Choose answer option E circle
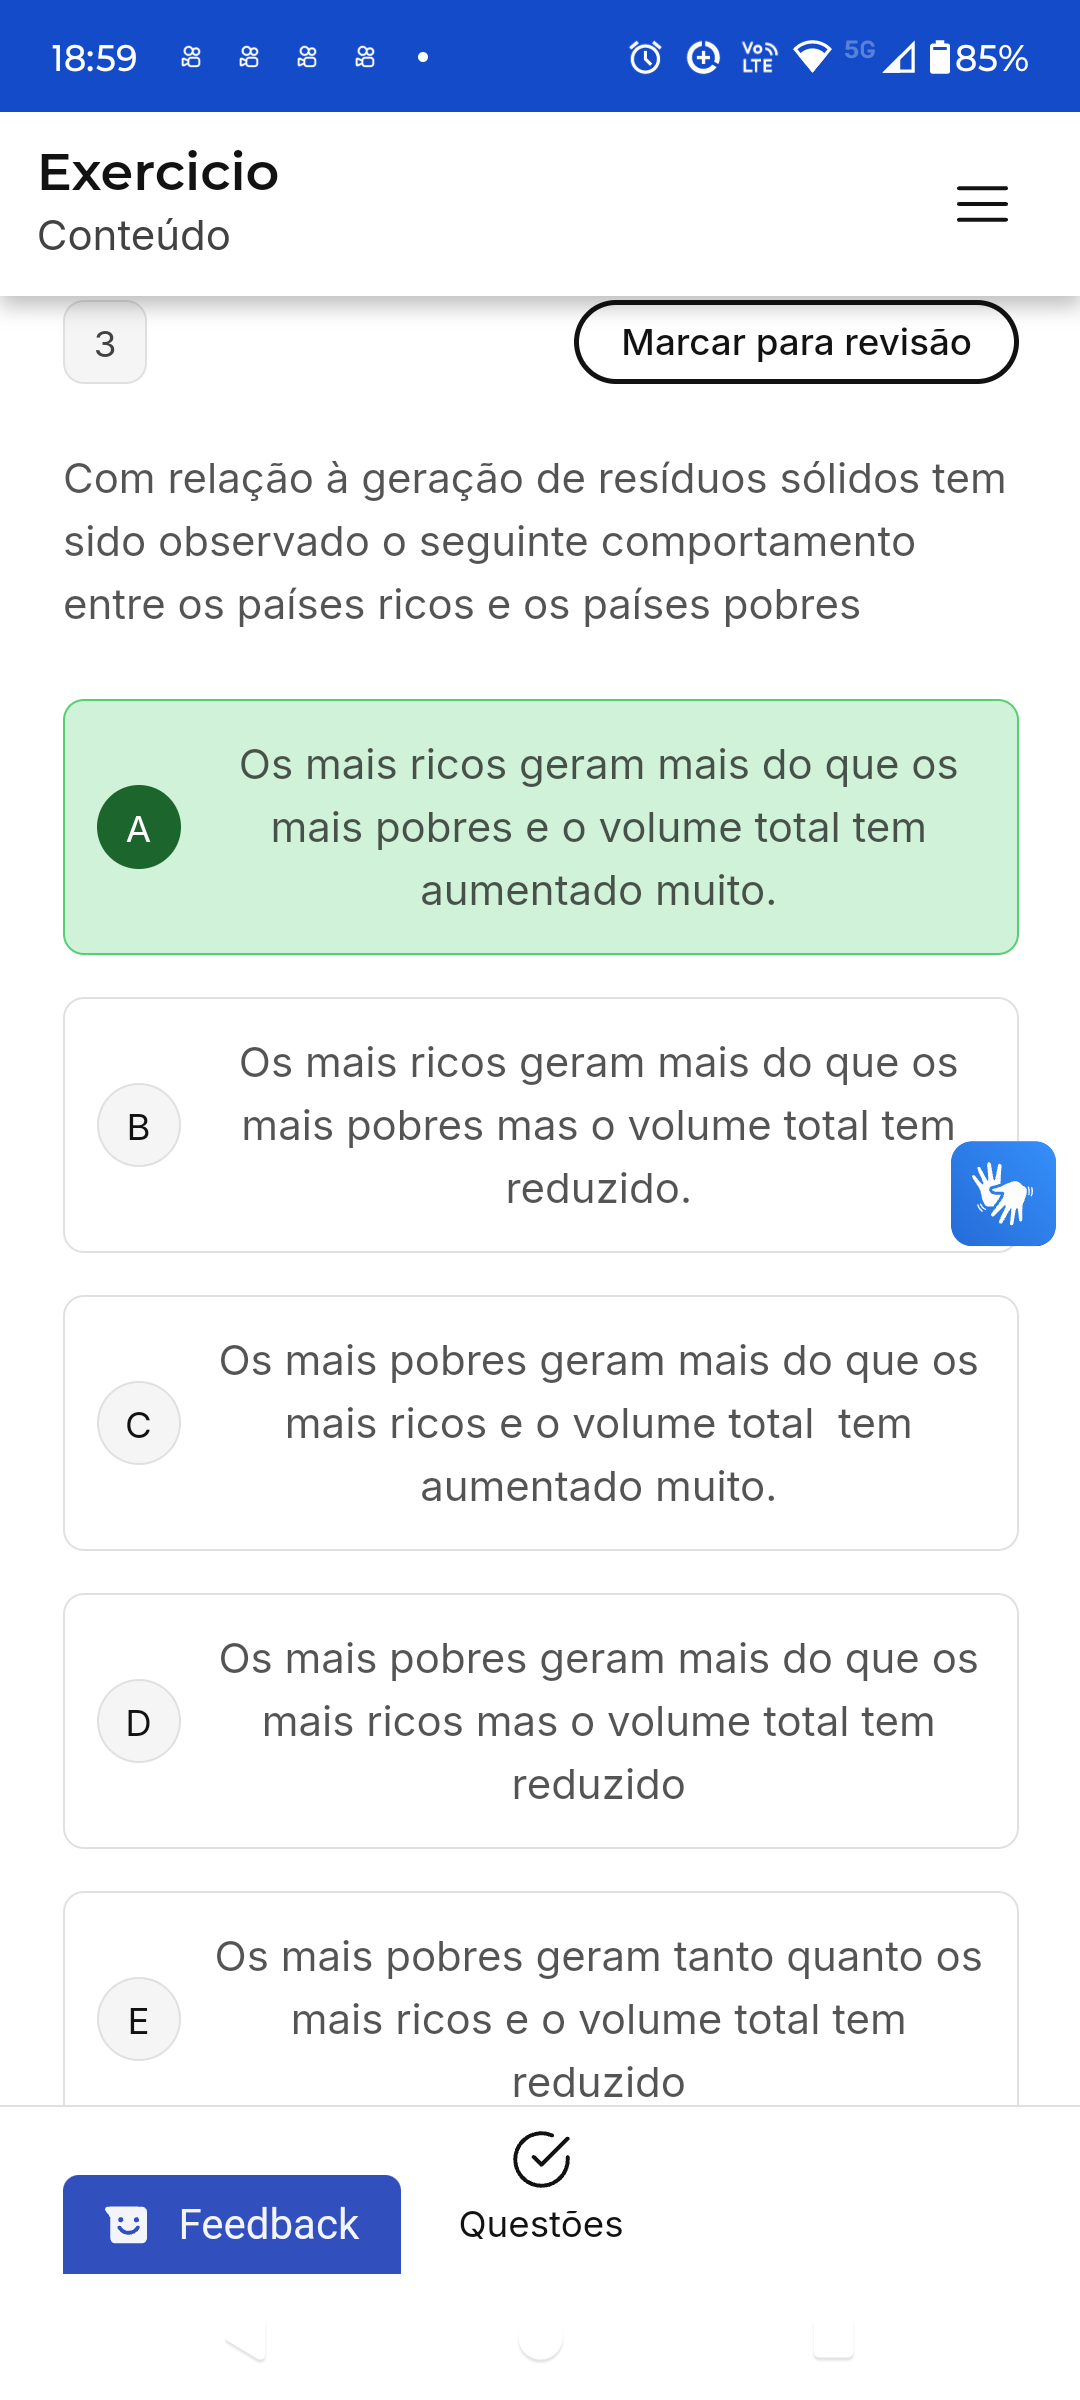Screen dimensions: 1080x2400 click(139, 2019)
